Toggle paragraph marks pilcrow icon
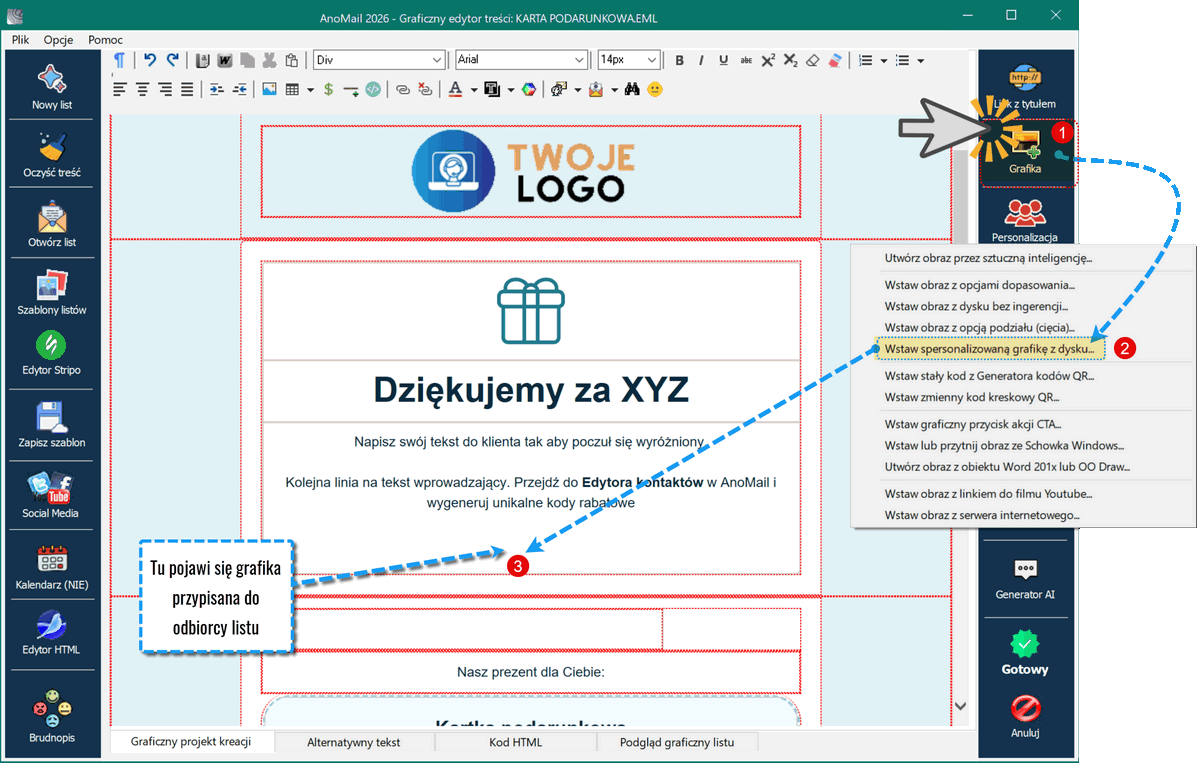The height and width of the screenshot is (763, 1200). click(119, 60)
